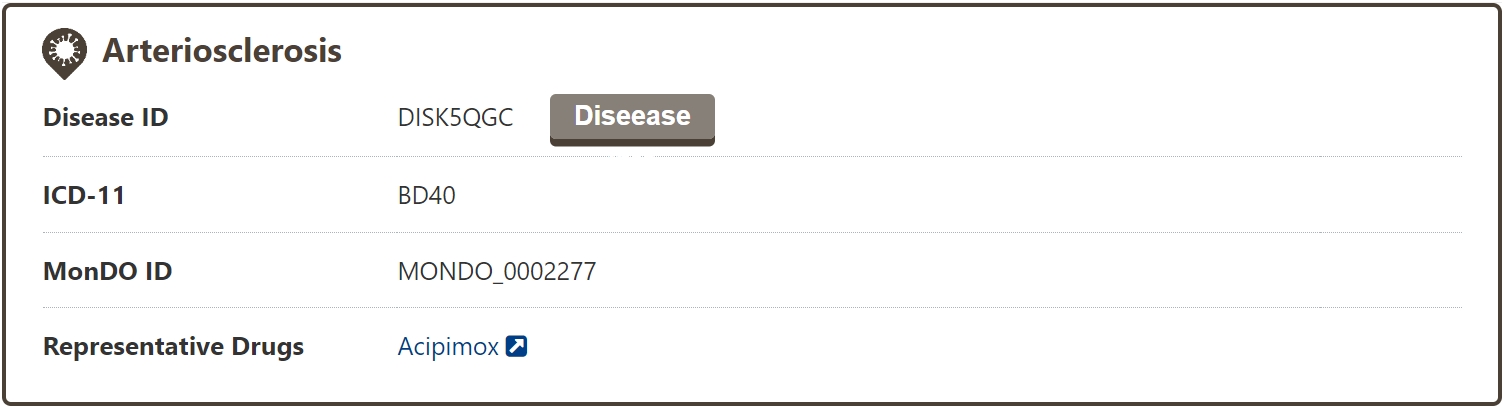Click blank area right of the BD40 code
1504x408 pixels.
900,195
